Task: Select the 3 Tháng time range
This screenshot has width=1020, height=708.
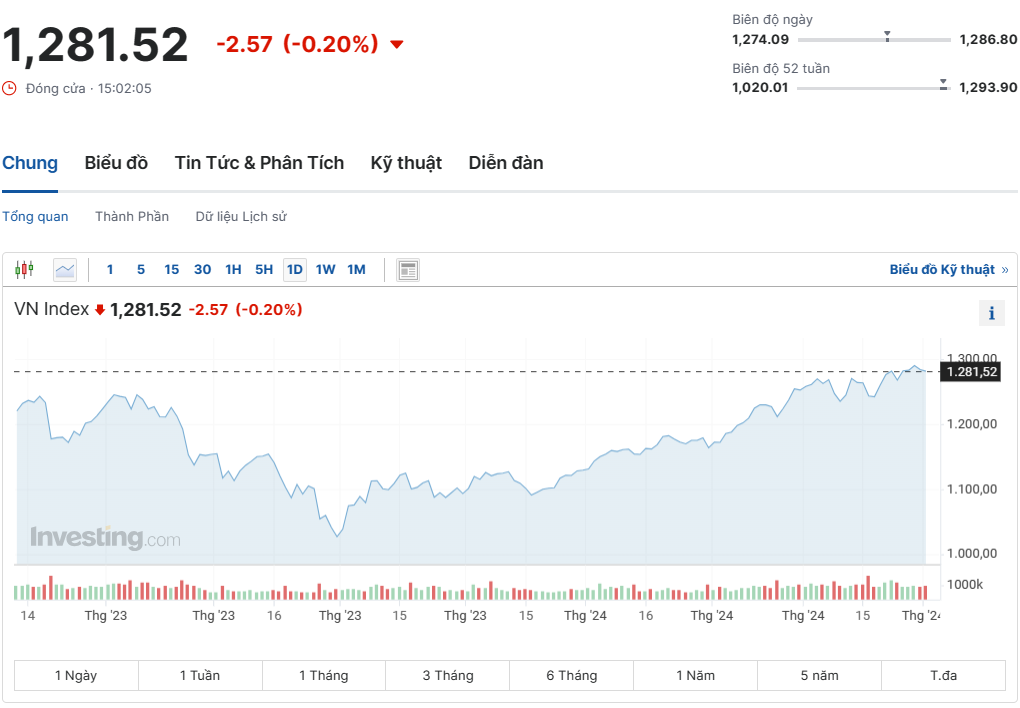Action: pos(447,676)
